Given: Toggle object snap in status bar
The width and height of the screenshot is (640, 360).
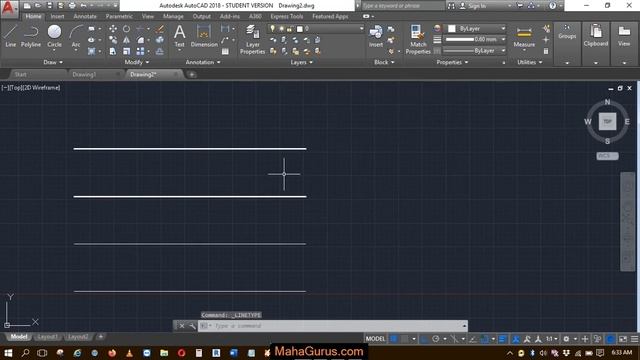Looking at the screenshot, I should [484, 339].
